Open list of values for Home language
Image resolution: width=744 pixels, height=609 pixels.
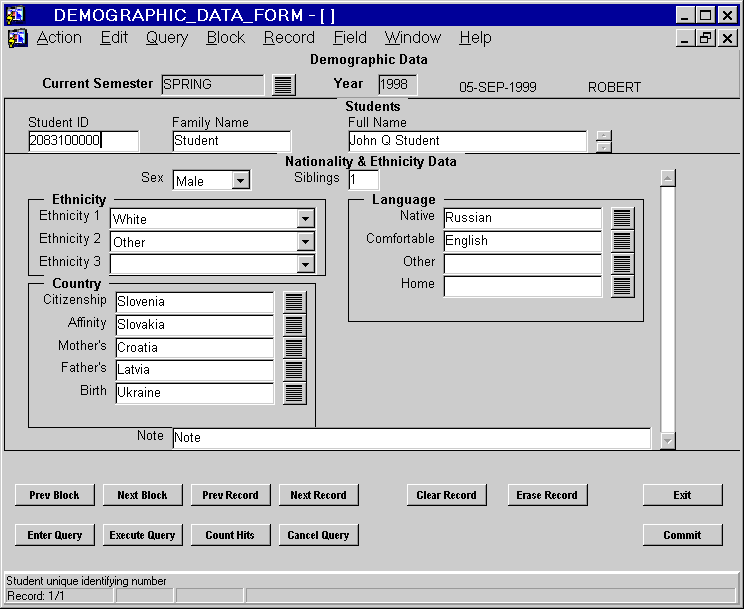click(622, 286)
